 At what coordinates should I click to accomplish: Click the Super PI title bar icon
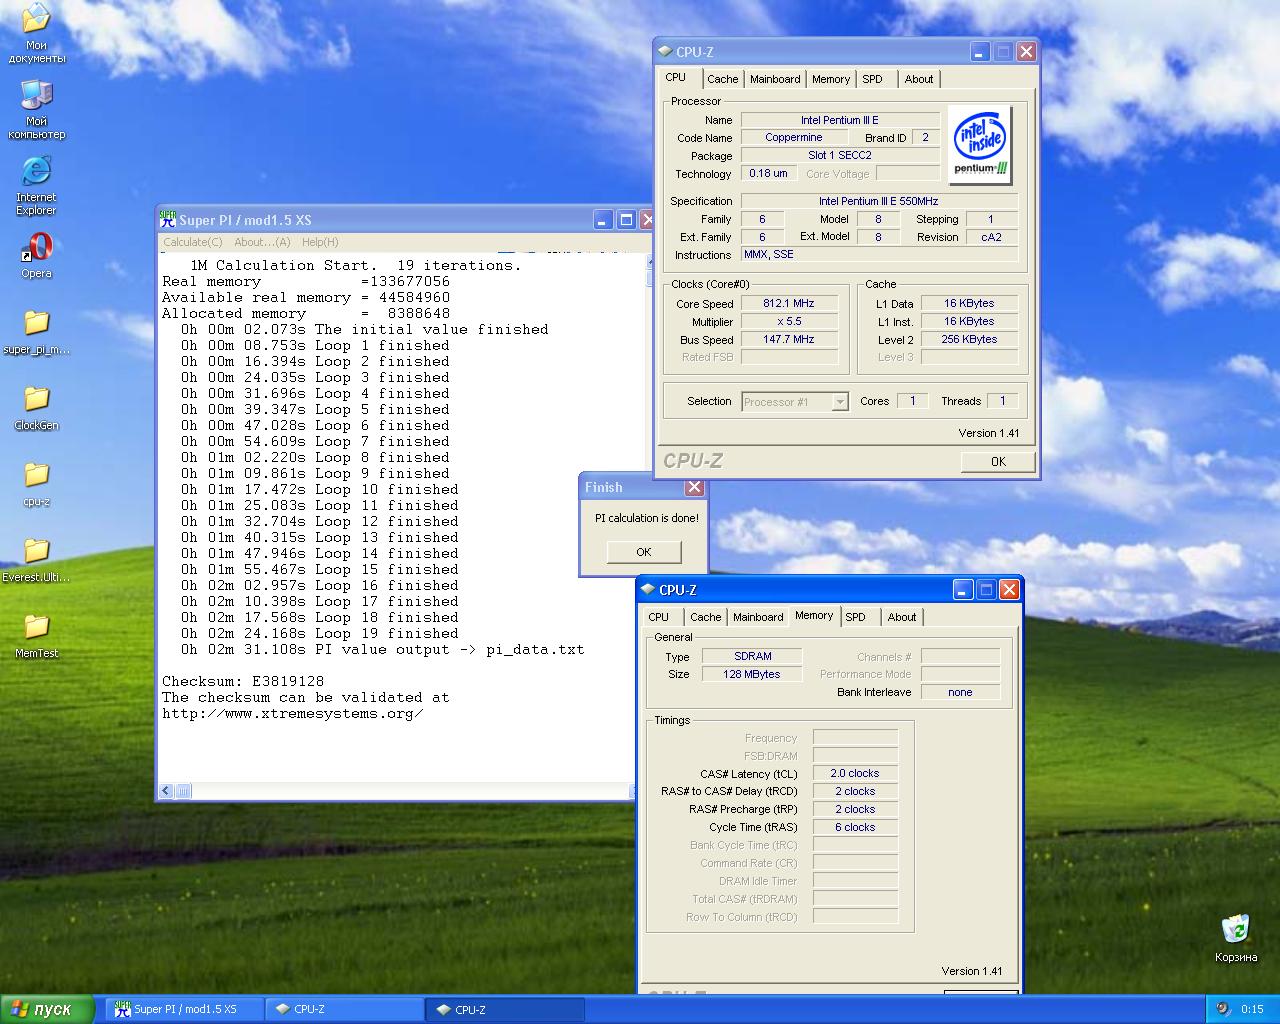click(168, 219)
